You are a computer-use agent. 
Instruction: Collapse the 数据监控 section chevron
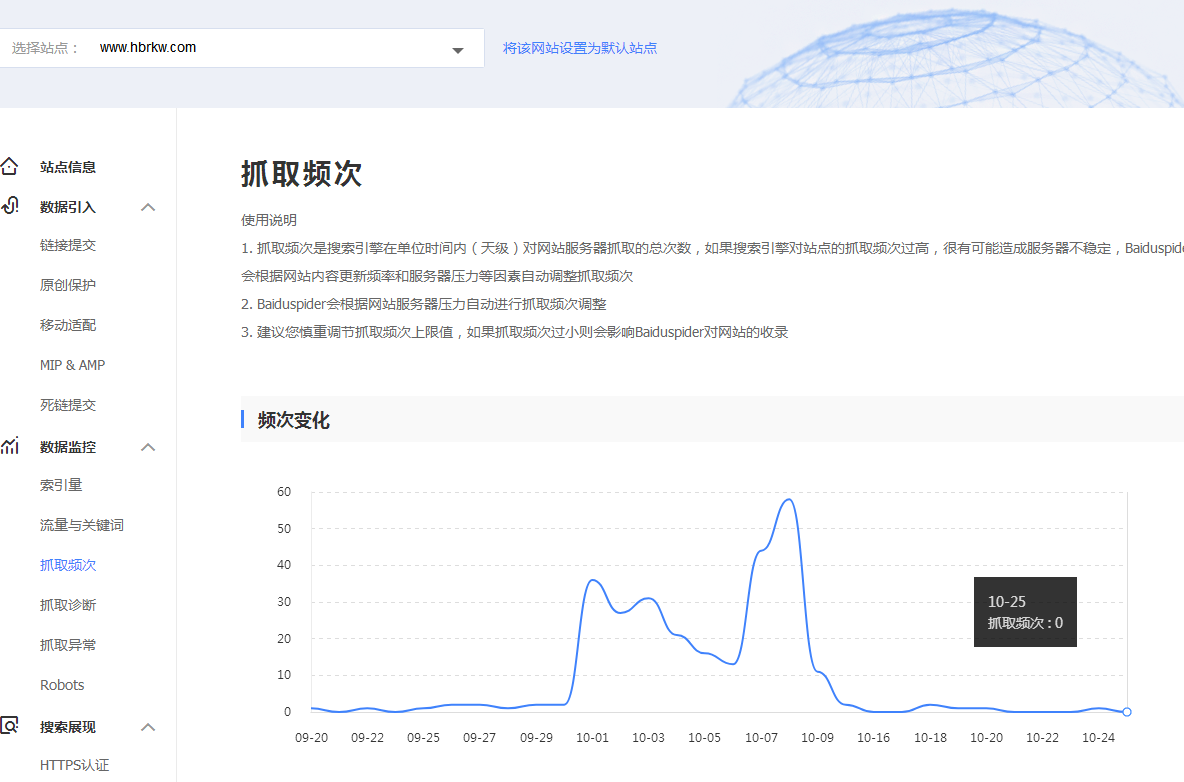coord(148,447)
